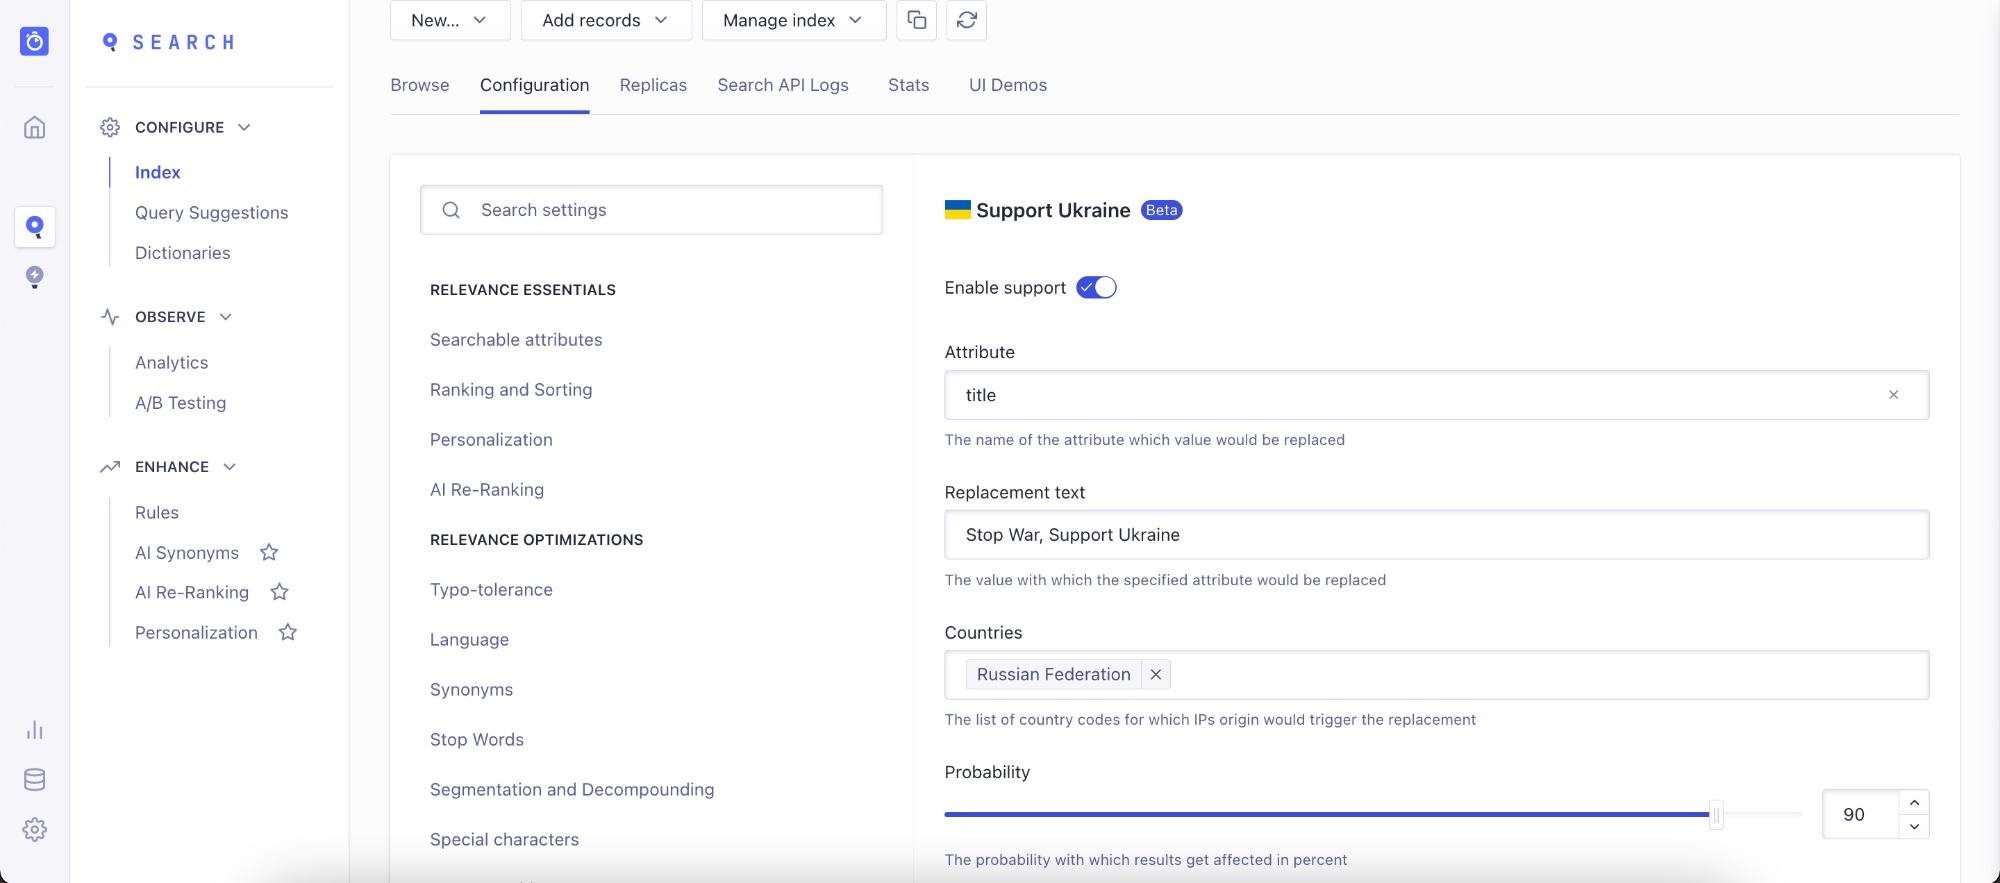This screenshot has width=2000, height=883.
Task: Open AI Synonyms in the sidebar
Action: [x=187, y=553]
